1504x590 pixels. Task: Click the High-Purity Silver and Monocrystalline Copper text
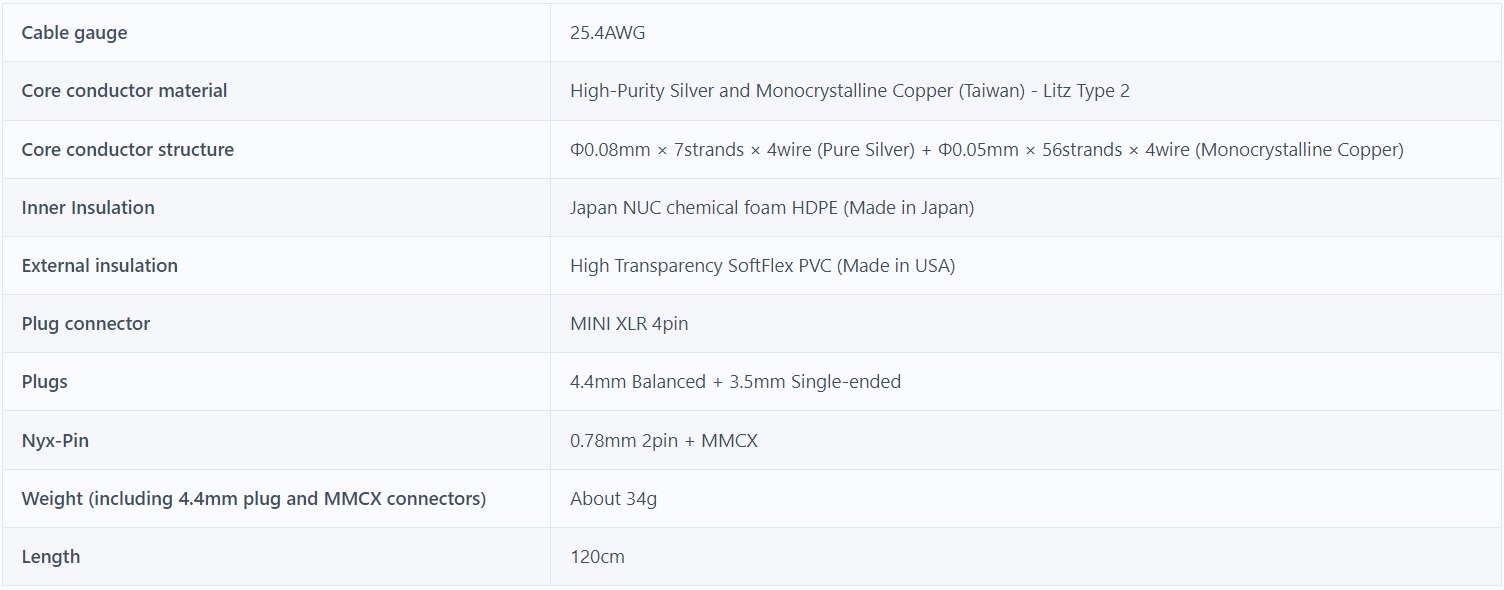coord(849,91)
